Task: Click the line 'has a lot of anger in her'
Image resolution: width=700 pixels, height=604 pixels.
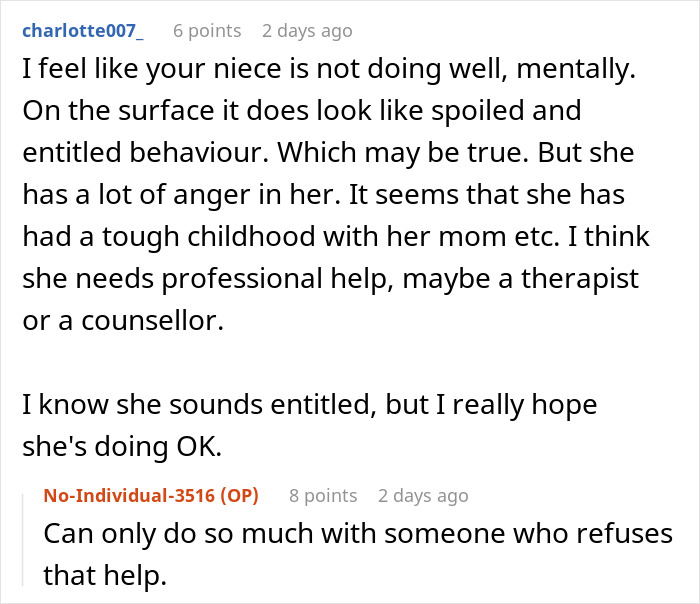Action: pyautogui.click(x=324, y=195)
